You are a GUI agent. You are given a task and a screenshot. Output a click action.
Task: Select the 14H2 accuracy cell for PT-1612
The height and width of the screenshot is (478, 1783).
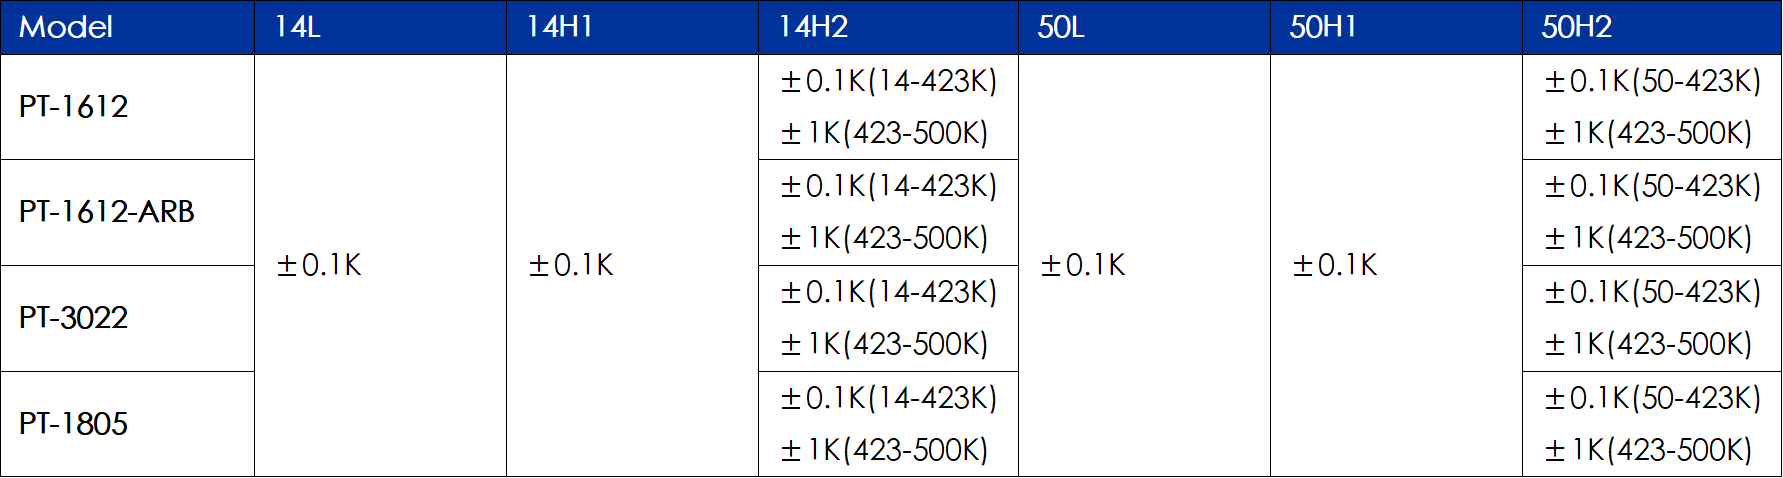click(x=888, y=107)
